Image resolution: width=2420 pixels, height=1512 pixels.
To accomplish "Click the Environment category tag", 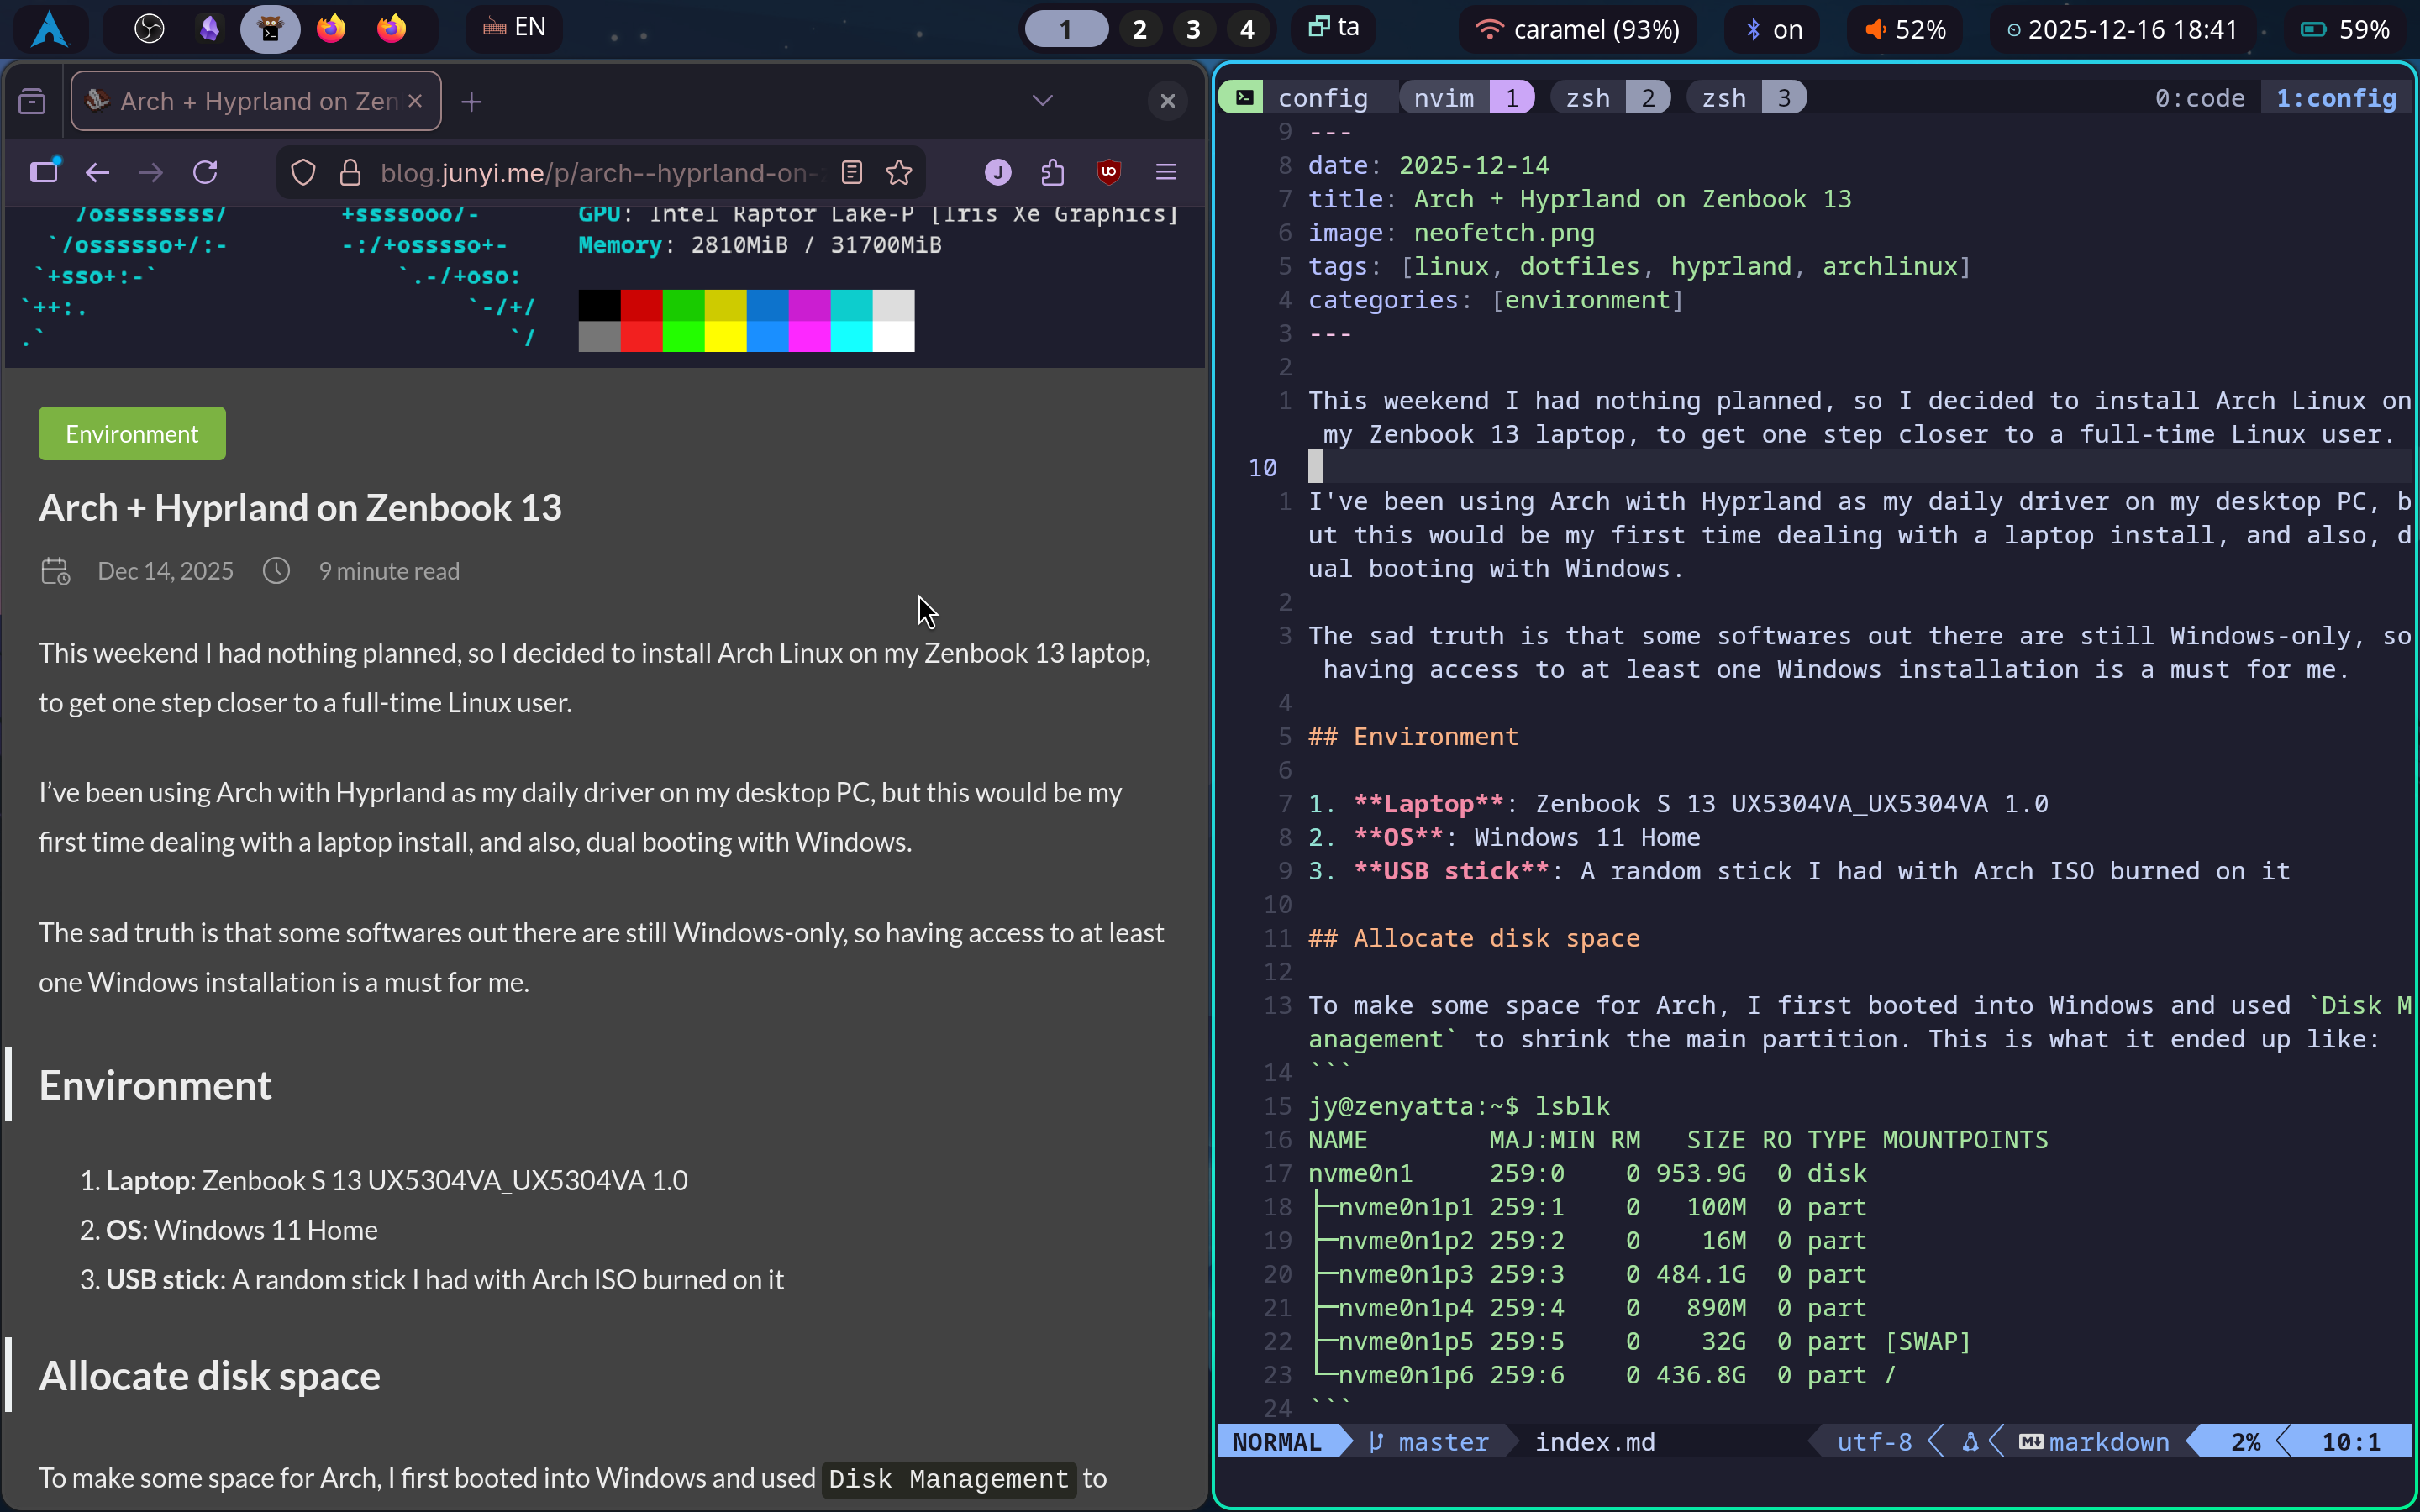I will pos(131,433).
